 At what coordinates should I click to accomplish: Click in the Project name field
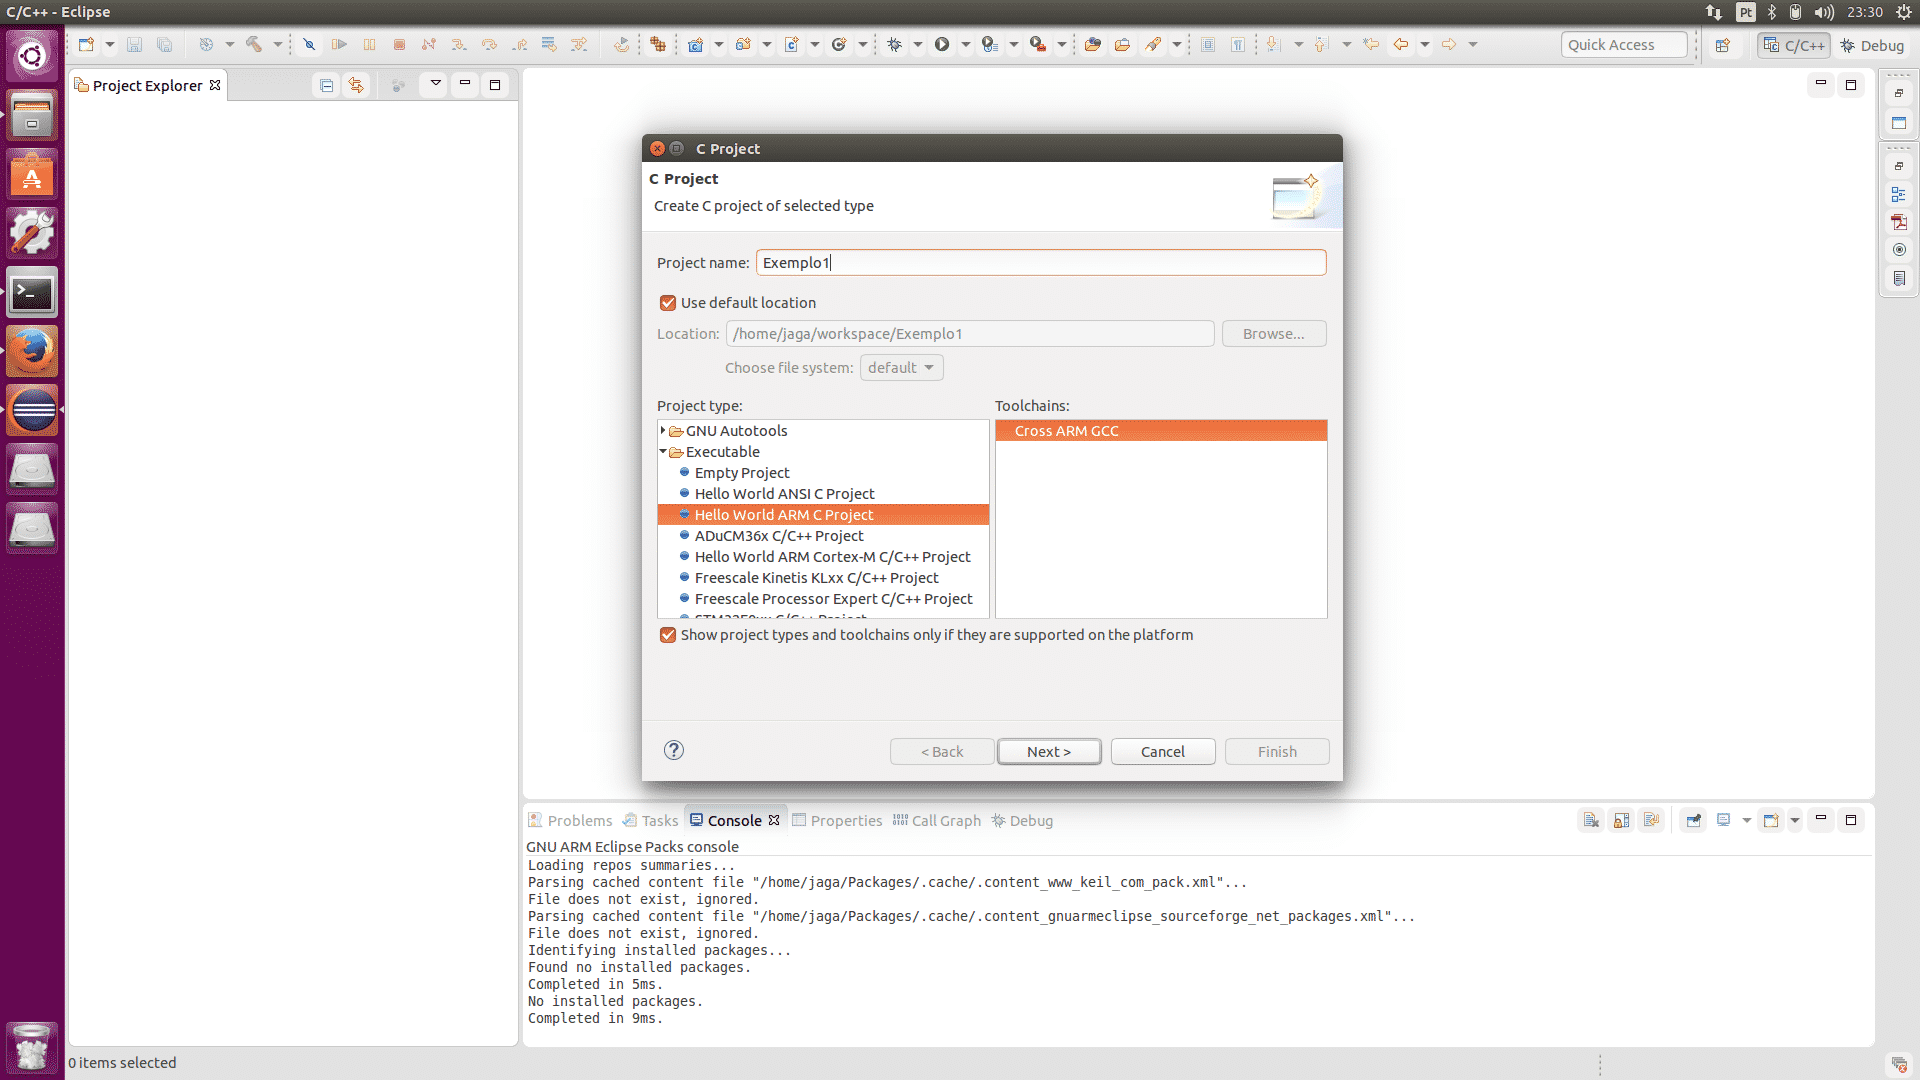pos(1040,262)
